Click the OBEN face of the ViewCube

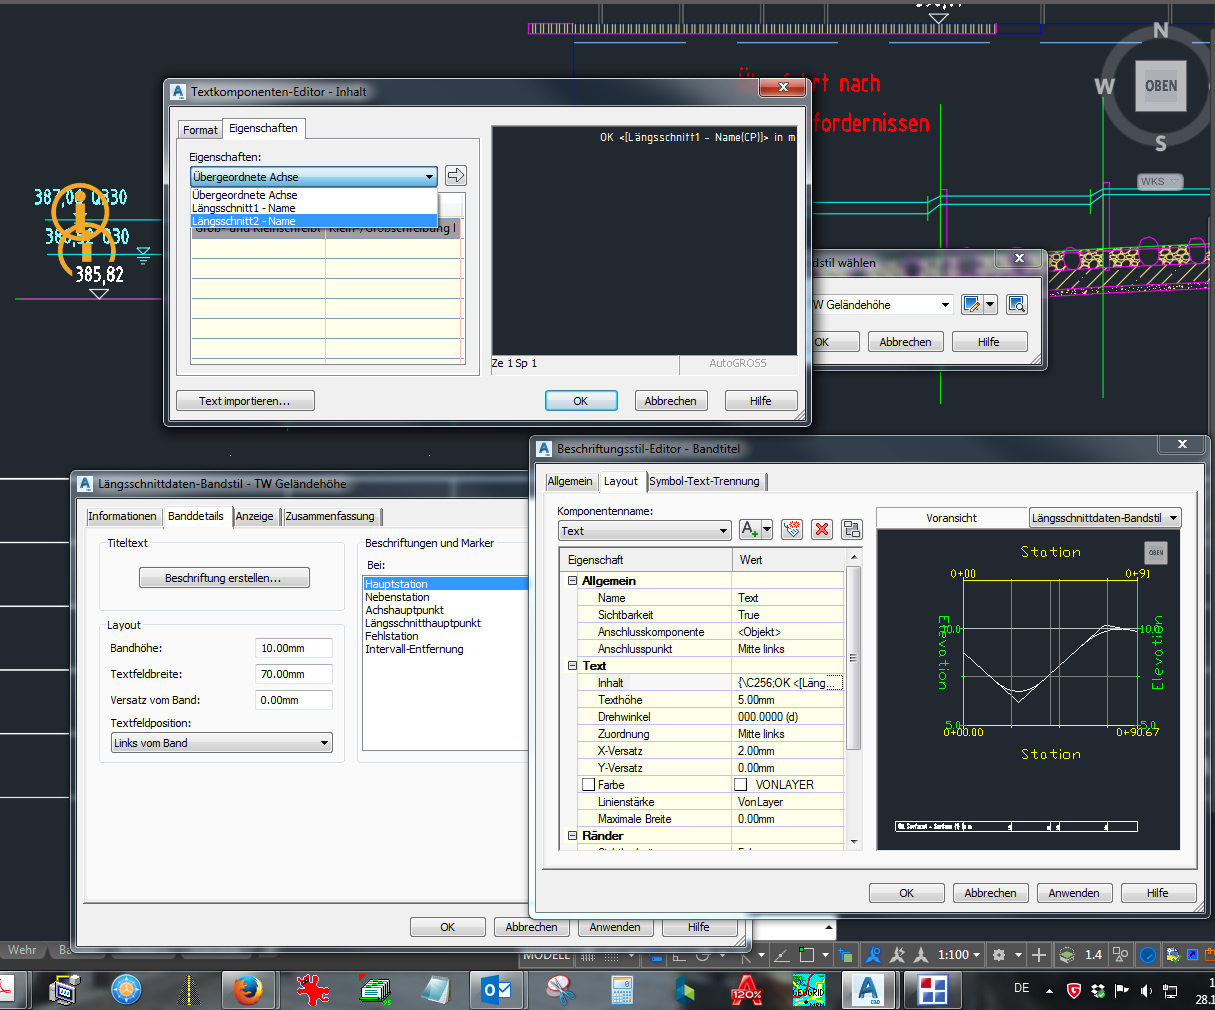(x=1160, y=86)
